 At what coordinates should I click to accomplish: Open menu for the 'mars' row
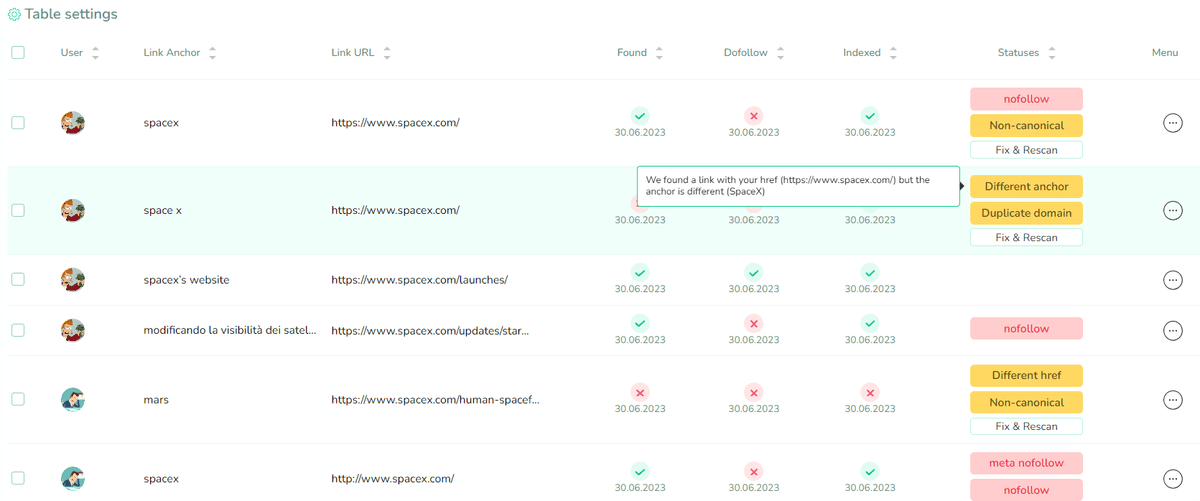(x=1173, y=400)
